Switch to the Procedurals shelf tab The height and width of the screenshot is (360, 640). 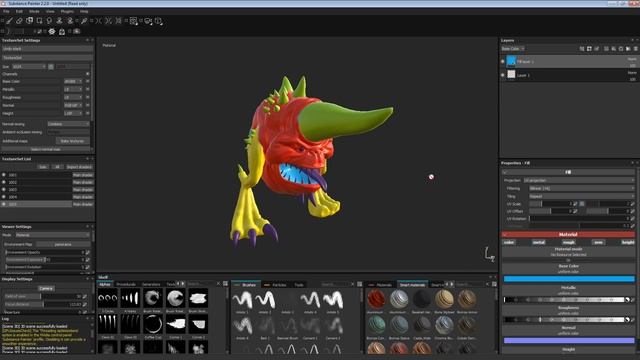click(x=126, y=284)
